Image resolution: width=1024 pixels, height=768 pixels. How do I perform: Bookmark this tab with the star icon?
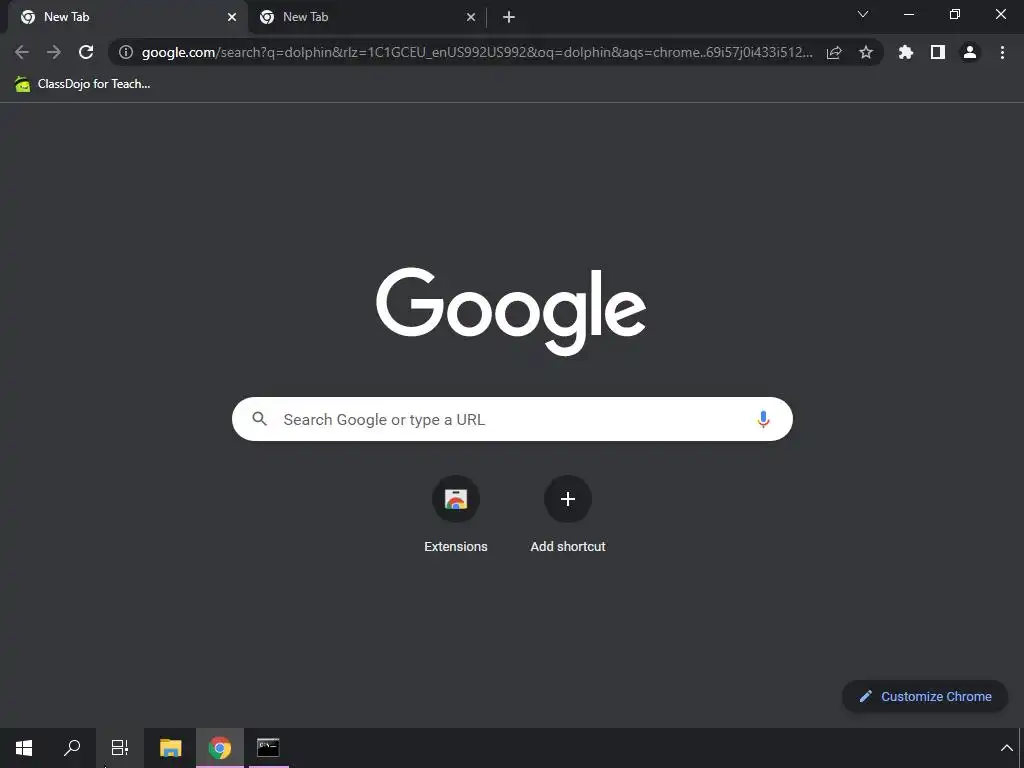point(866,52)
